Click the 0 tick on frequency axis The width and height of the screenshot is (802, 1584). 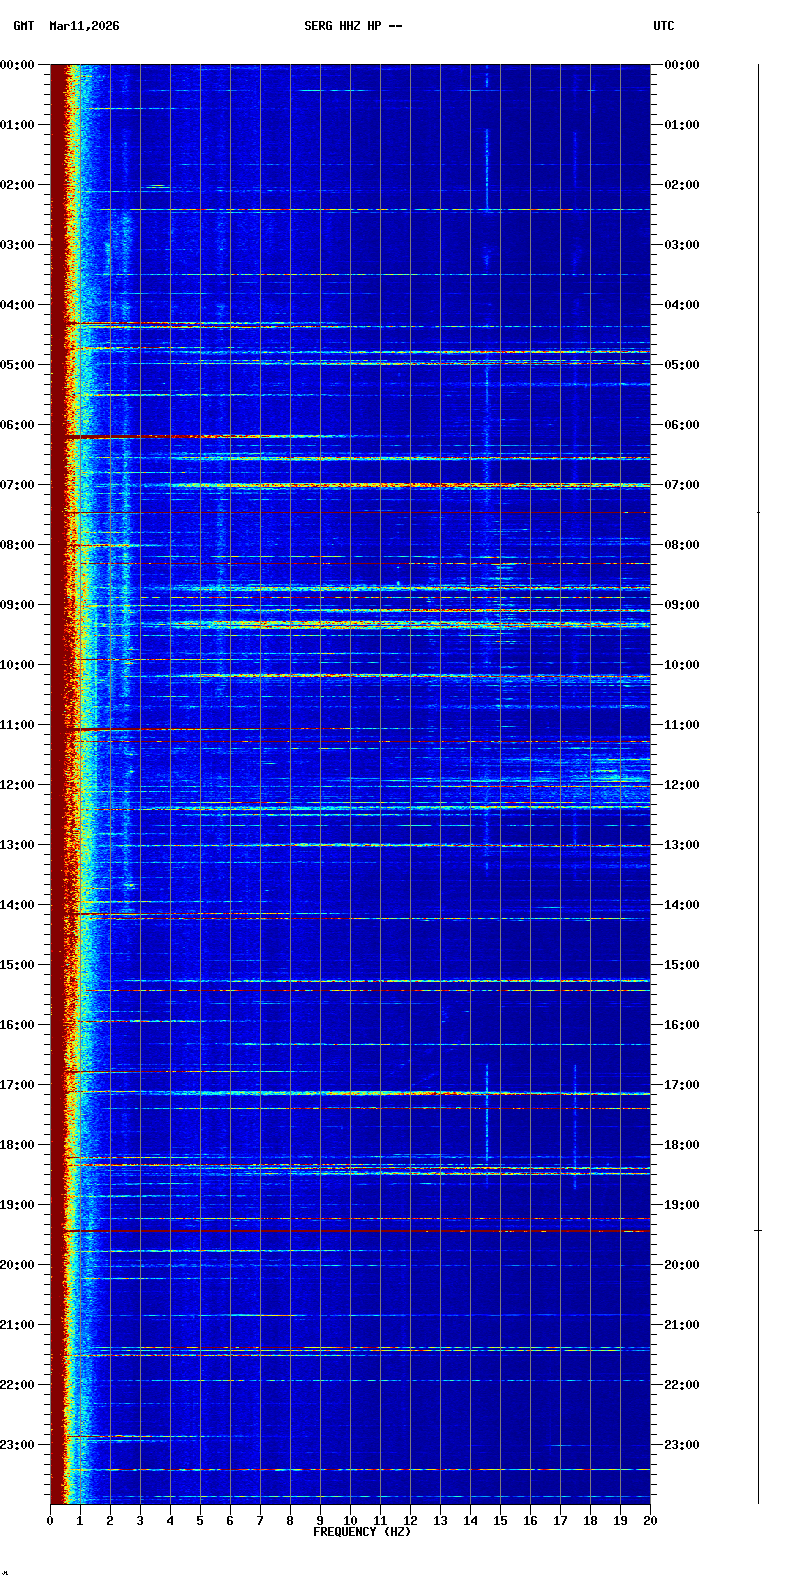[x=50, y=1521]
